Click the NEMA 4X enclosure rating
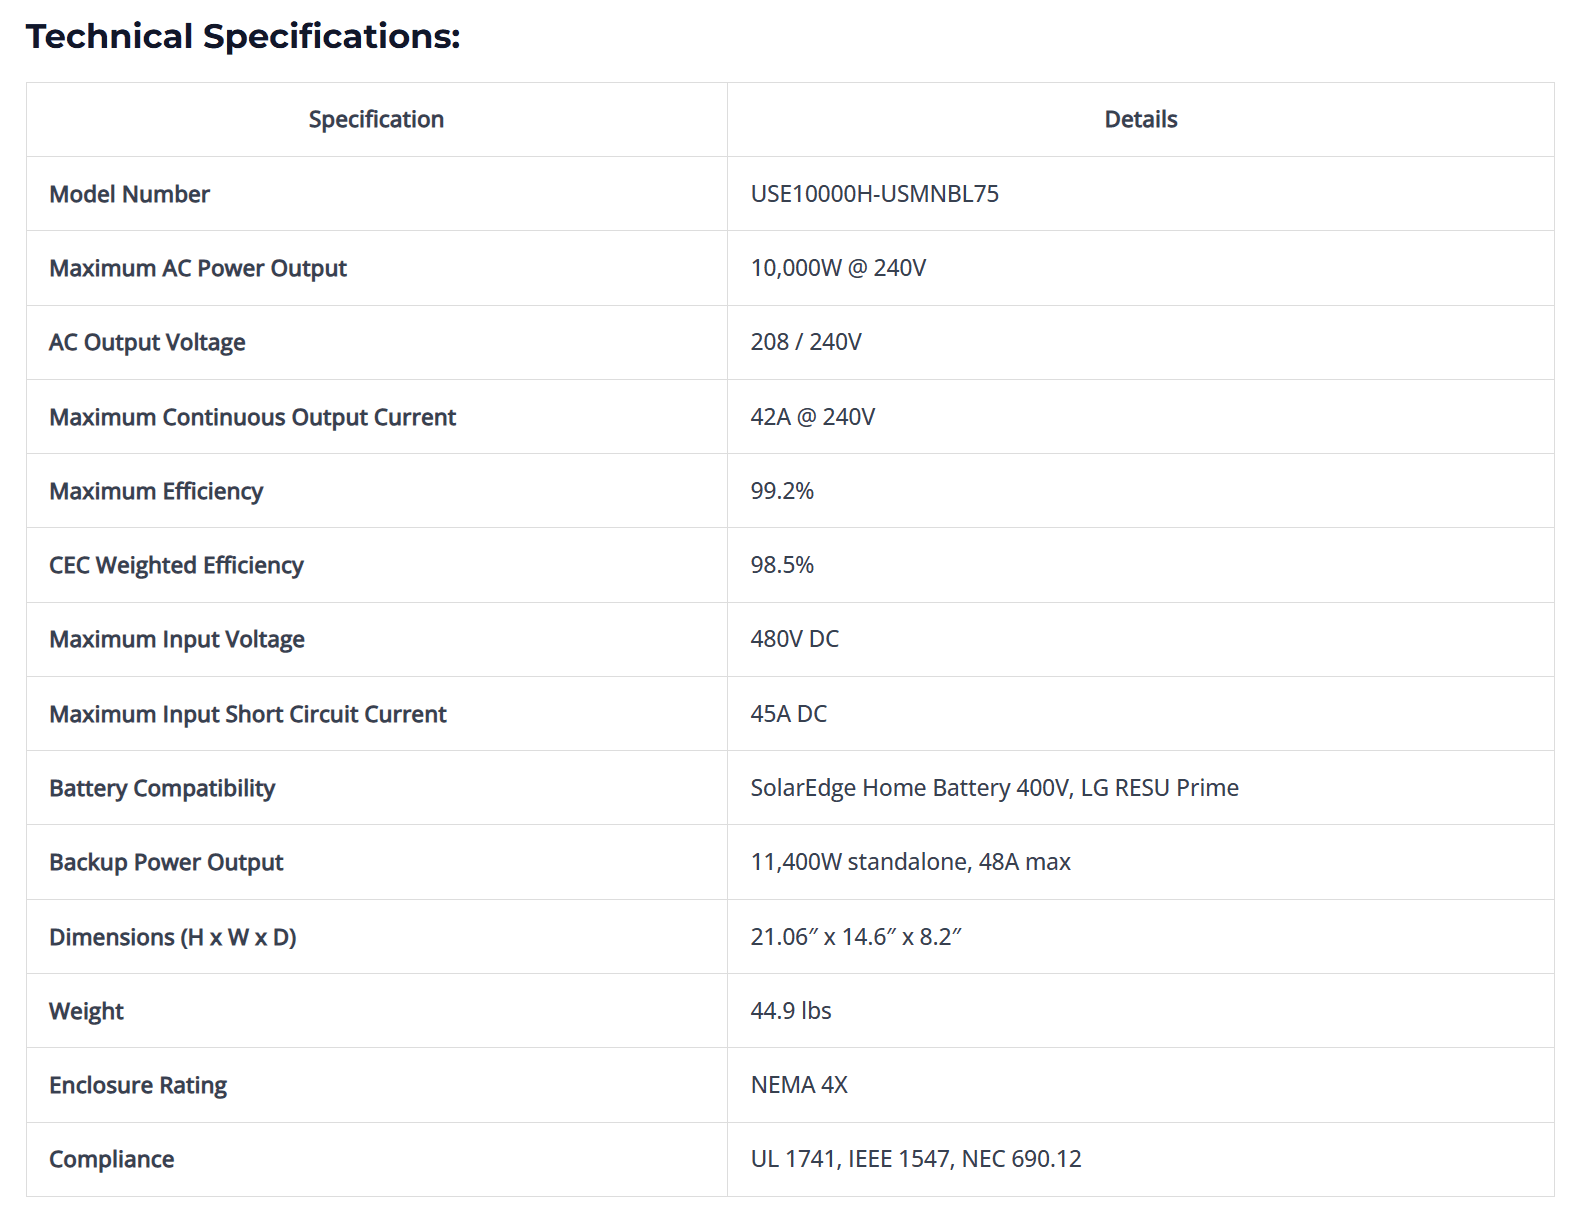 point(799,1085)
